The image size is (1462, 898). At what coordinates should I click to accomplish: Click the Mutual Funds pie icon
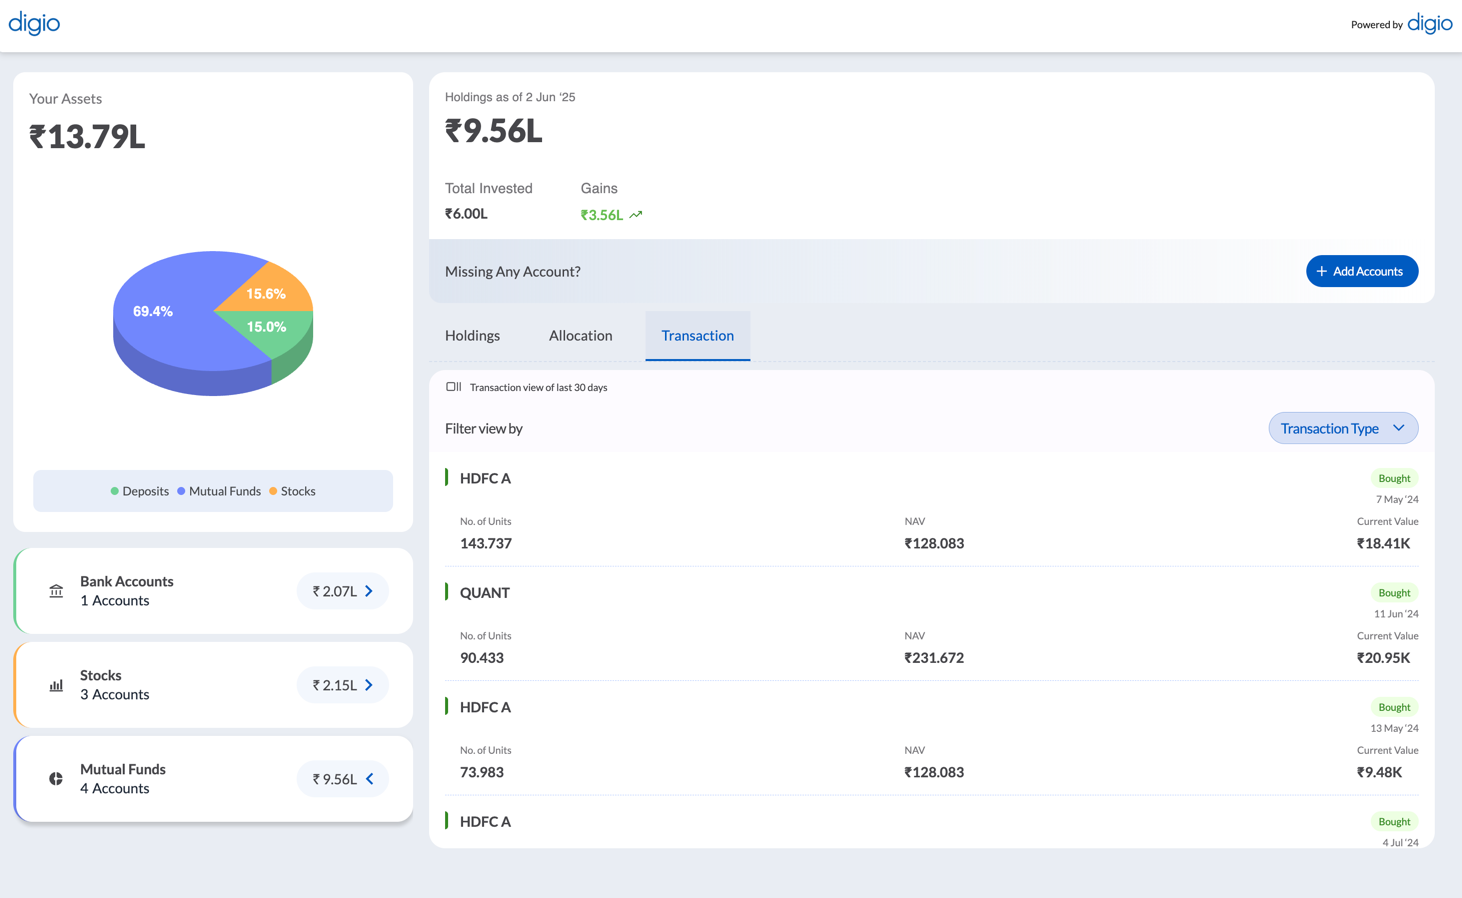(56, 779)
